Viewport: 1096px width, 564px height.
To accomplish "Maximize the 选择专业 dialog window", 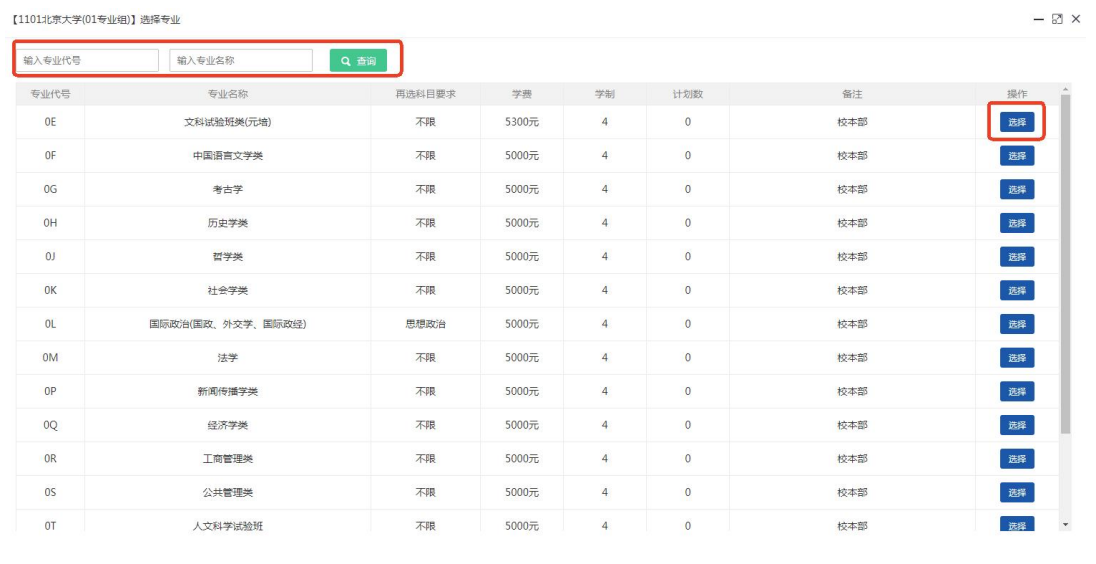I will click(1057, 19).
